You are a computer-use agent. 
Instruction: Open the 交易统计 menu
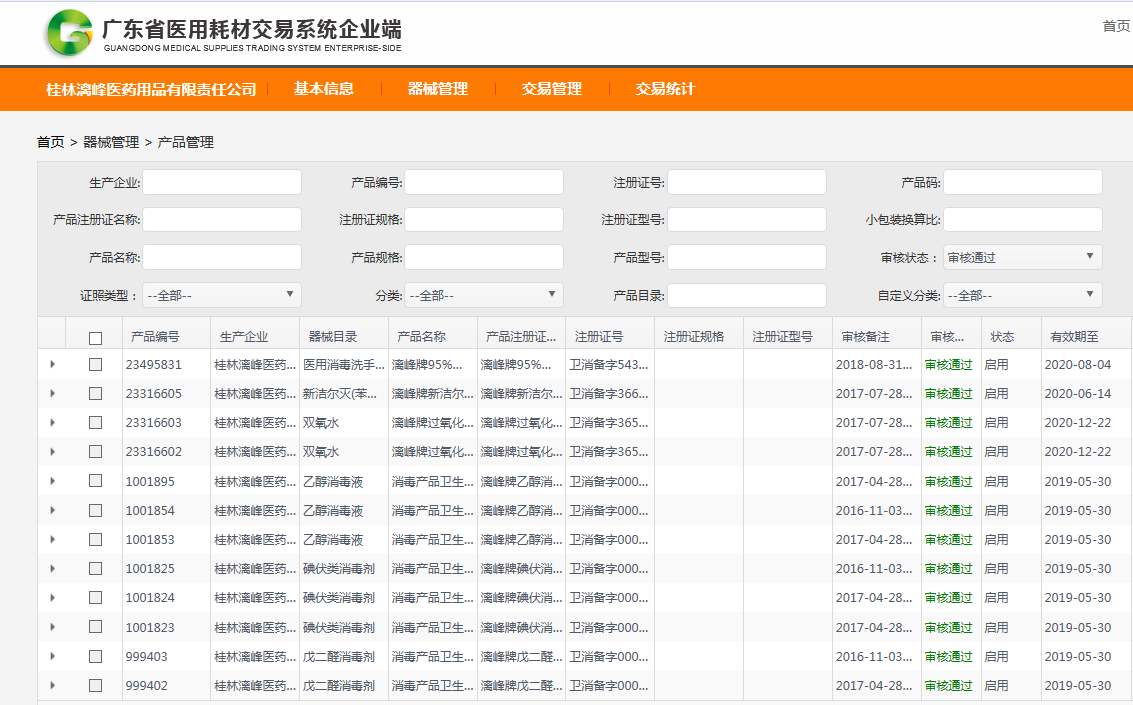pos(665,89)
